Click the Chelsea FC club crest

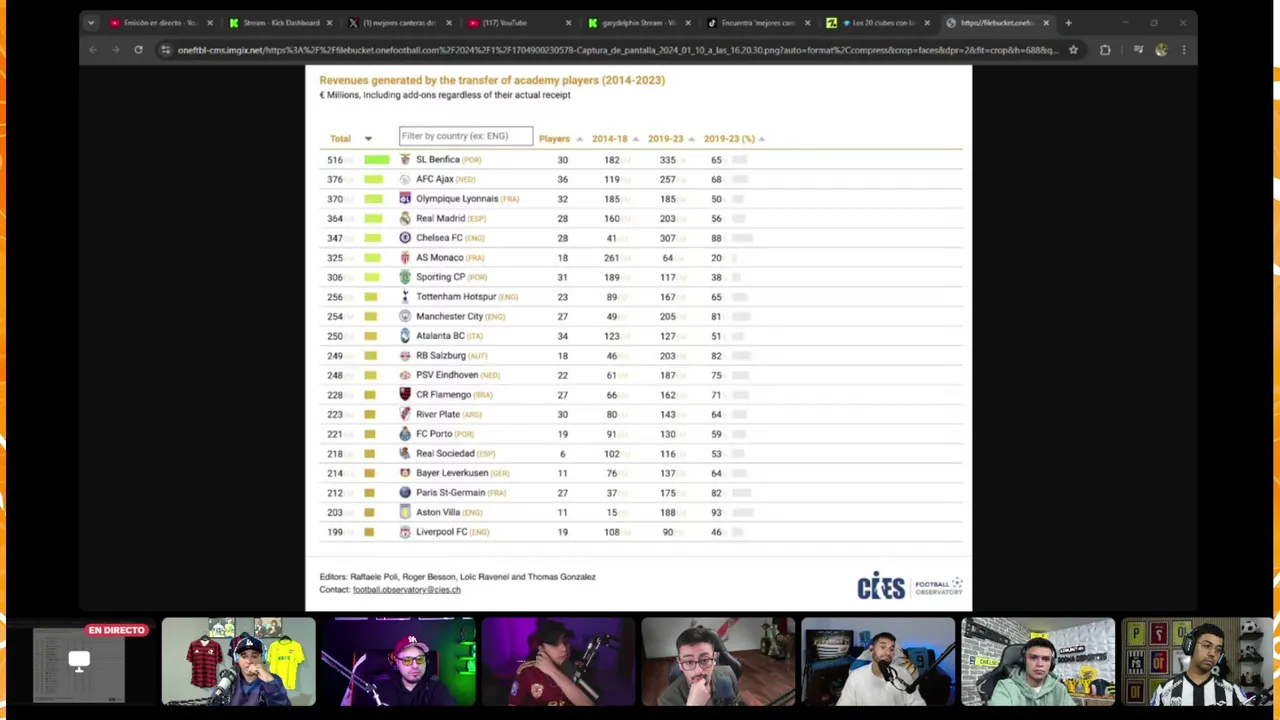[405, 238]
